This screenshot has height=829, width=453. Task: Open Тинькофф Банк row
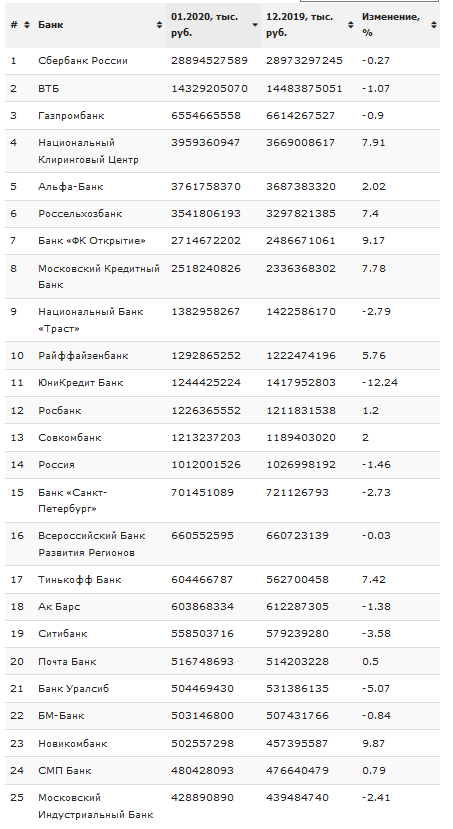[79, 580]
